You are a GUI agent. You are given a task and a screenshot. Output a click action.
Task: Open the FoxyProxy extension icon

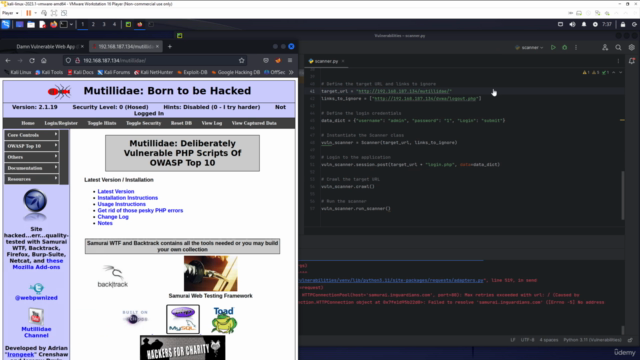[278, 60]
